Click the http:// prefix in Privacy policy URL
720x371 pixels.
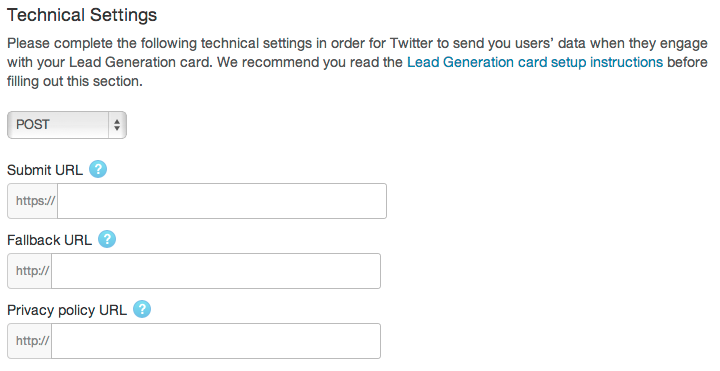pyautogui.click(x=30, y=341)
